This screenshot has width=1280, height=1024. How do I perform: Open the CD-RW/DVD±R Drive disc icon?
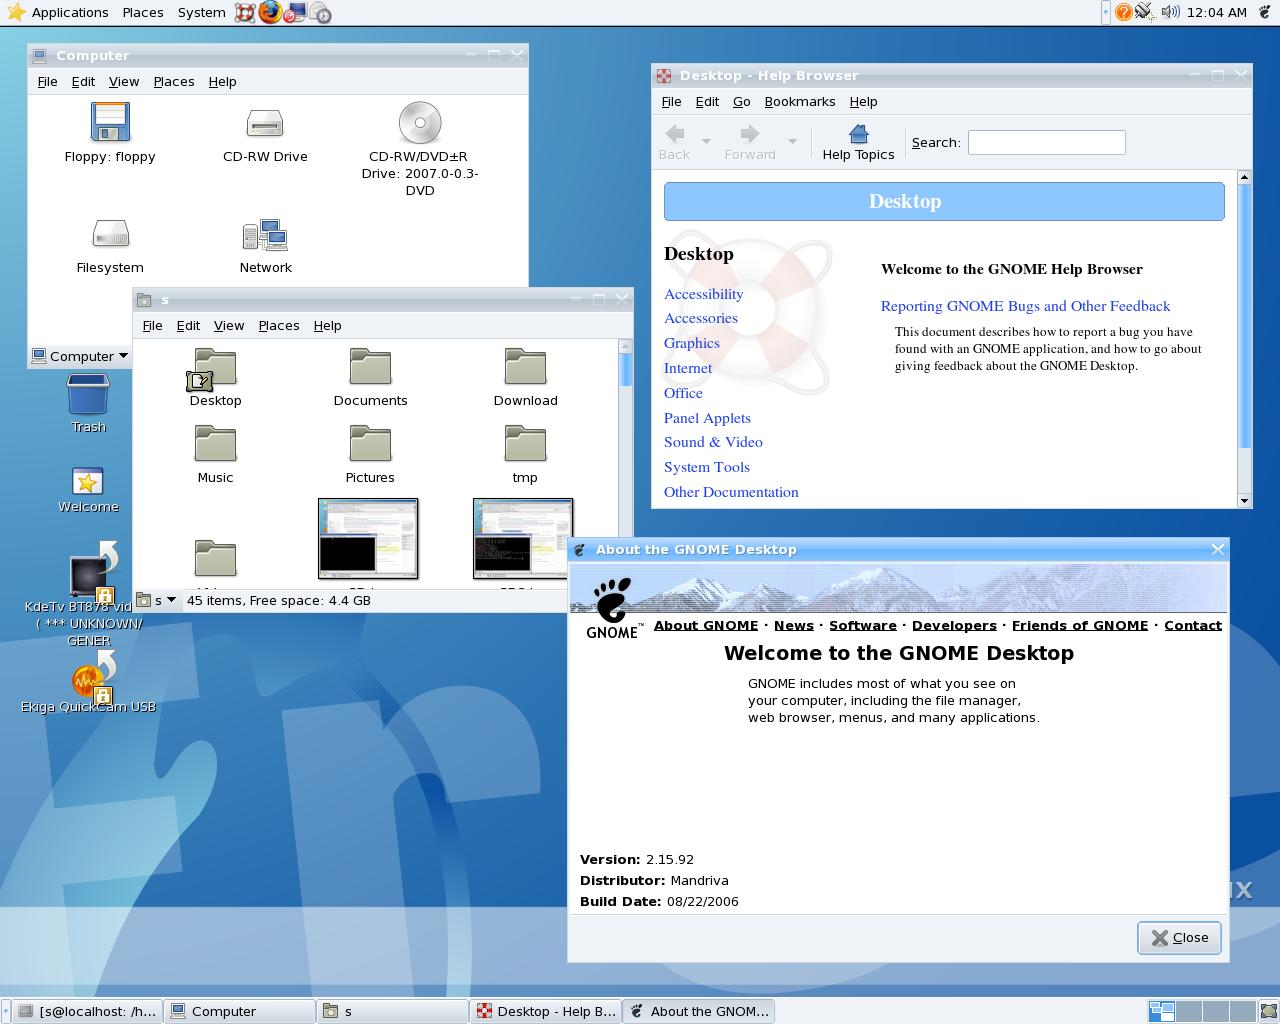click(x=420, y=123)
